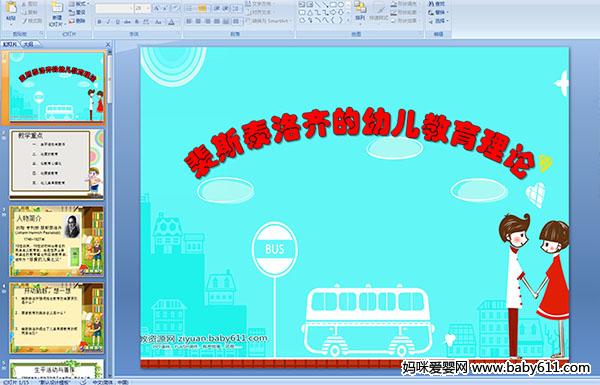Justify the paragraph text
This screenshot has height=385, width=600.
click(x=217, y=21)
